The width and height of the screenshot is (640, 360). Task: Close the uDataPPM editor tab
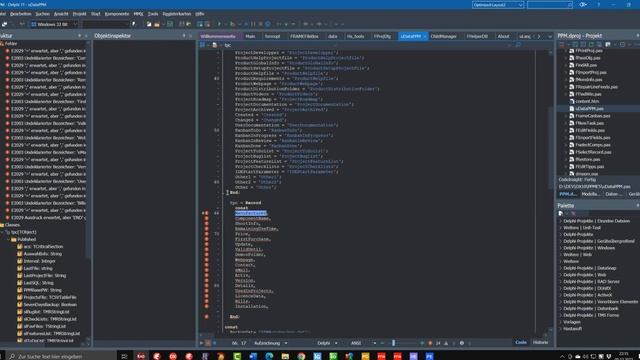click(x=424, y=36)
